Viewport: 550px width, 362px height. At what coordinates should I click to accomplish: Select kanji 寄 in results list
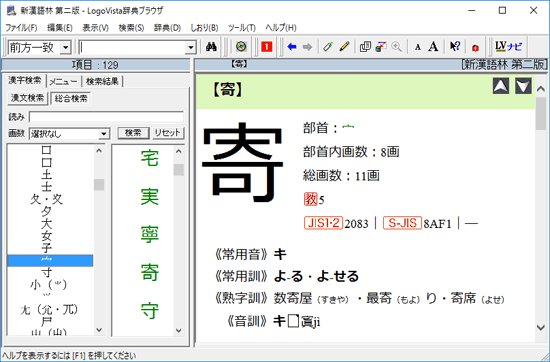tap(149, 273)
